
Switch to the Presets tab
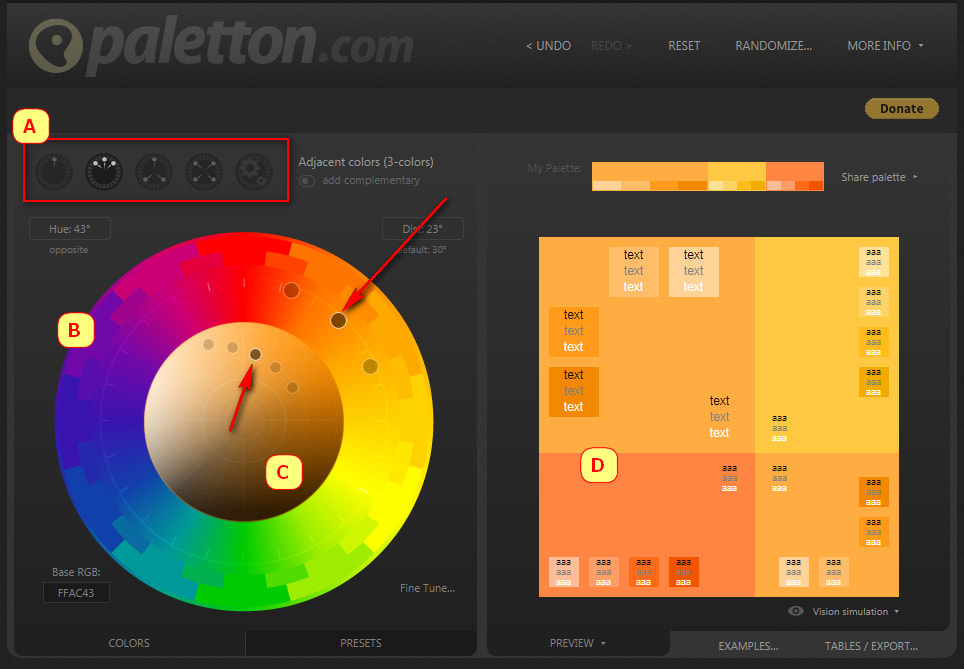[x=361, y=643]
